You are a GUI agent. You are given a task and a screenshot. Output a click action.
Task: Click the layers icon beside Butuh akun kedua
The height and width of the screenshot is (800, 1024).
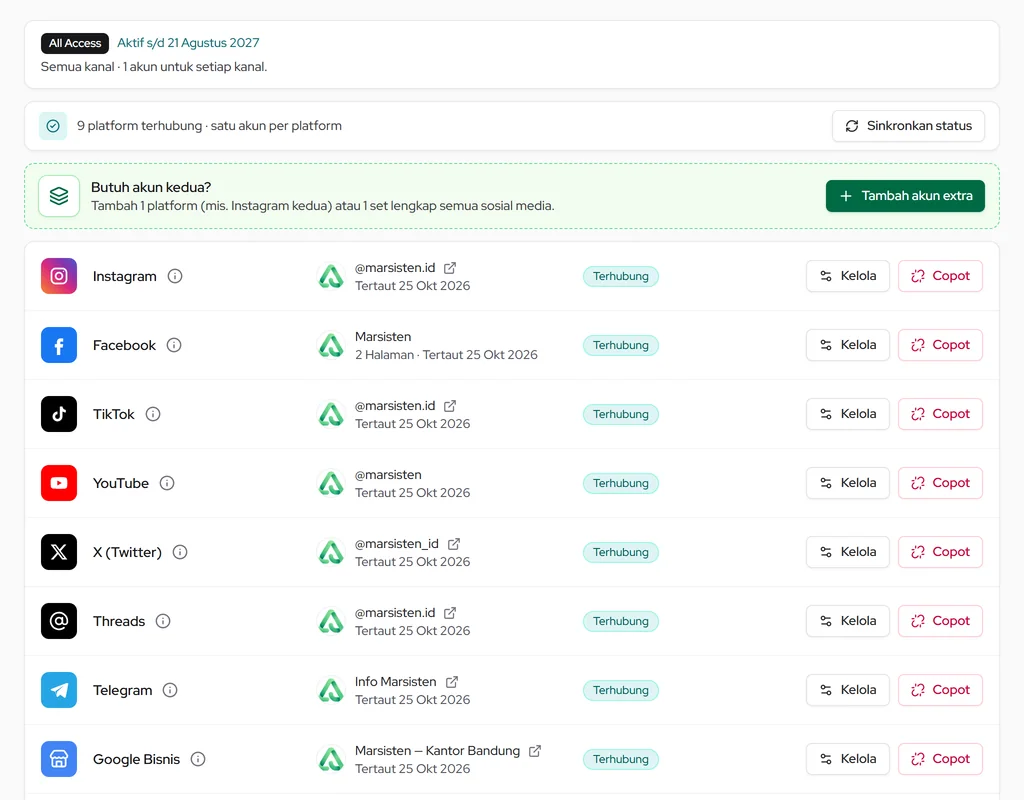(59, 196)
